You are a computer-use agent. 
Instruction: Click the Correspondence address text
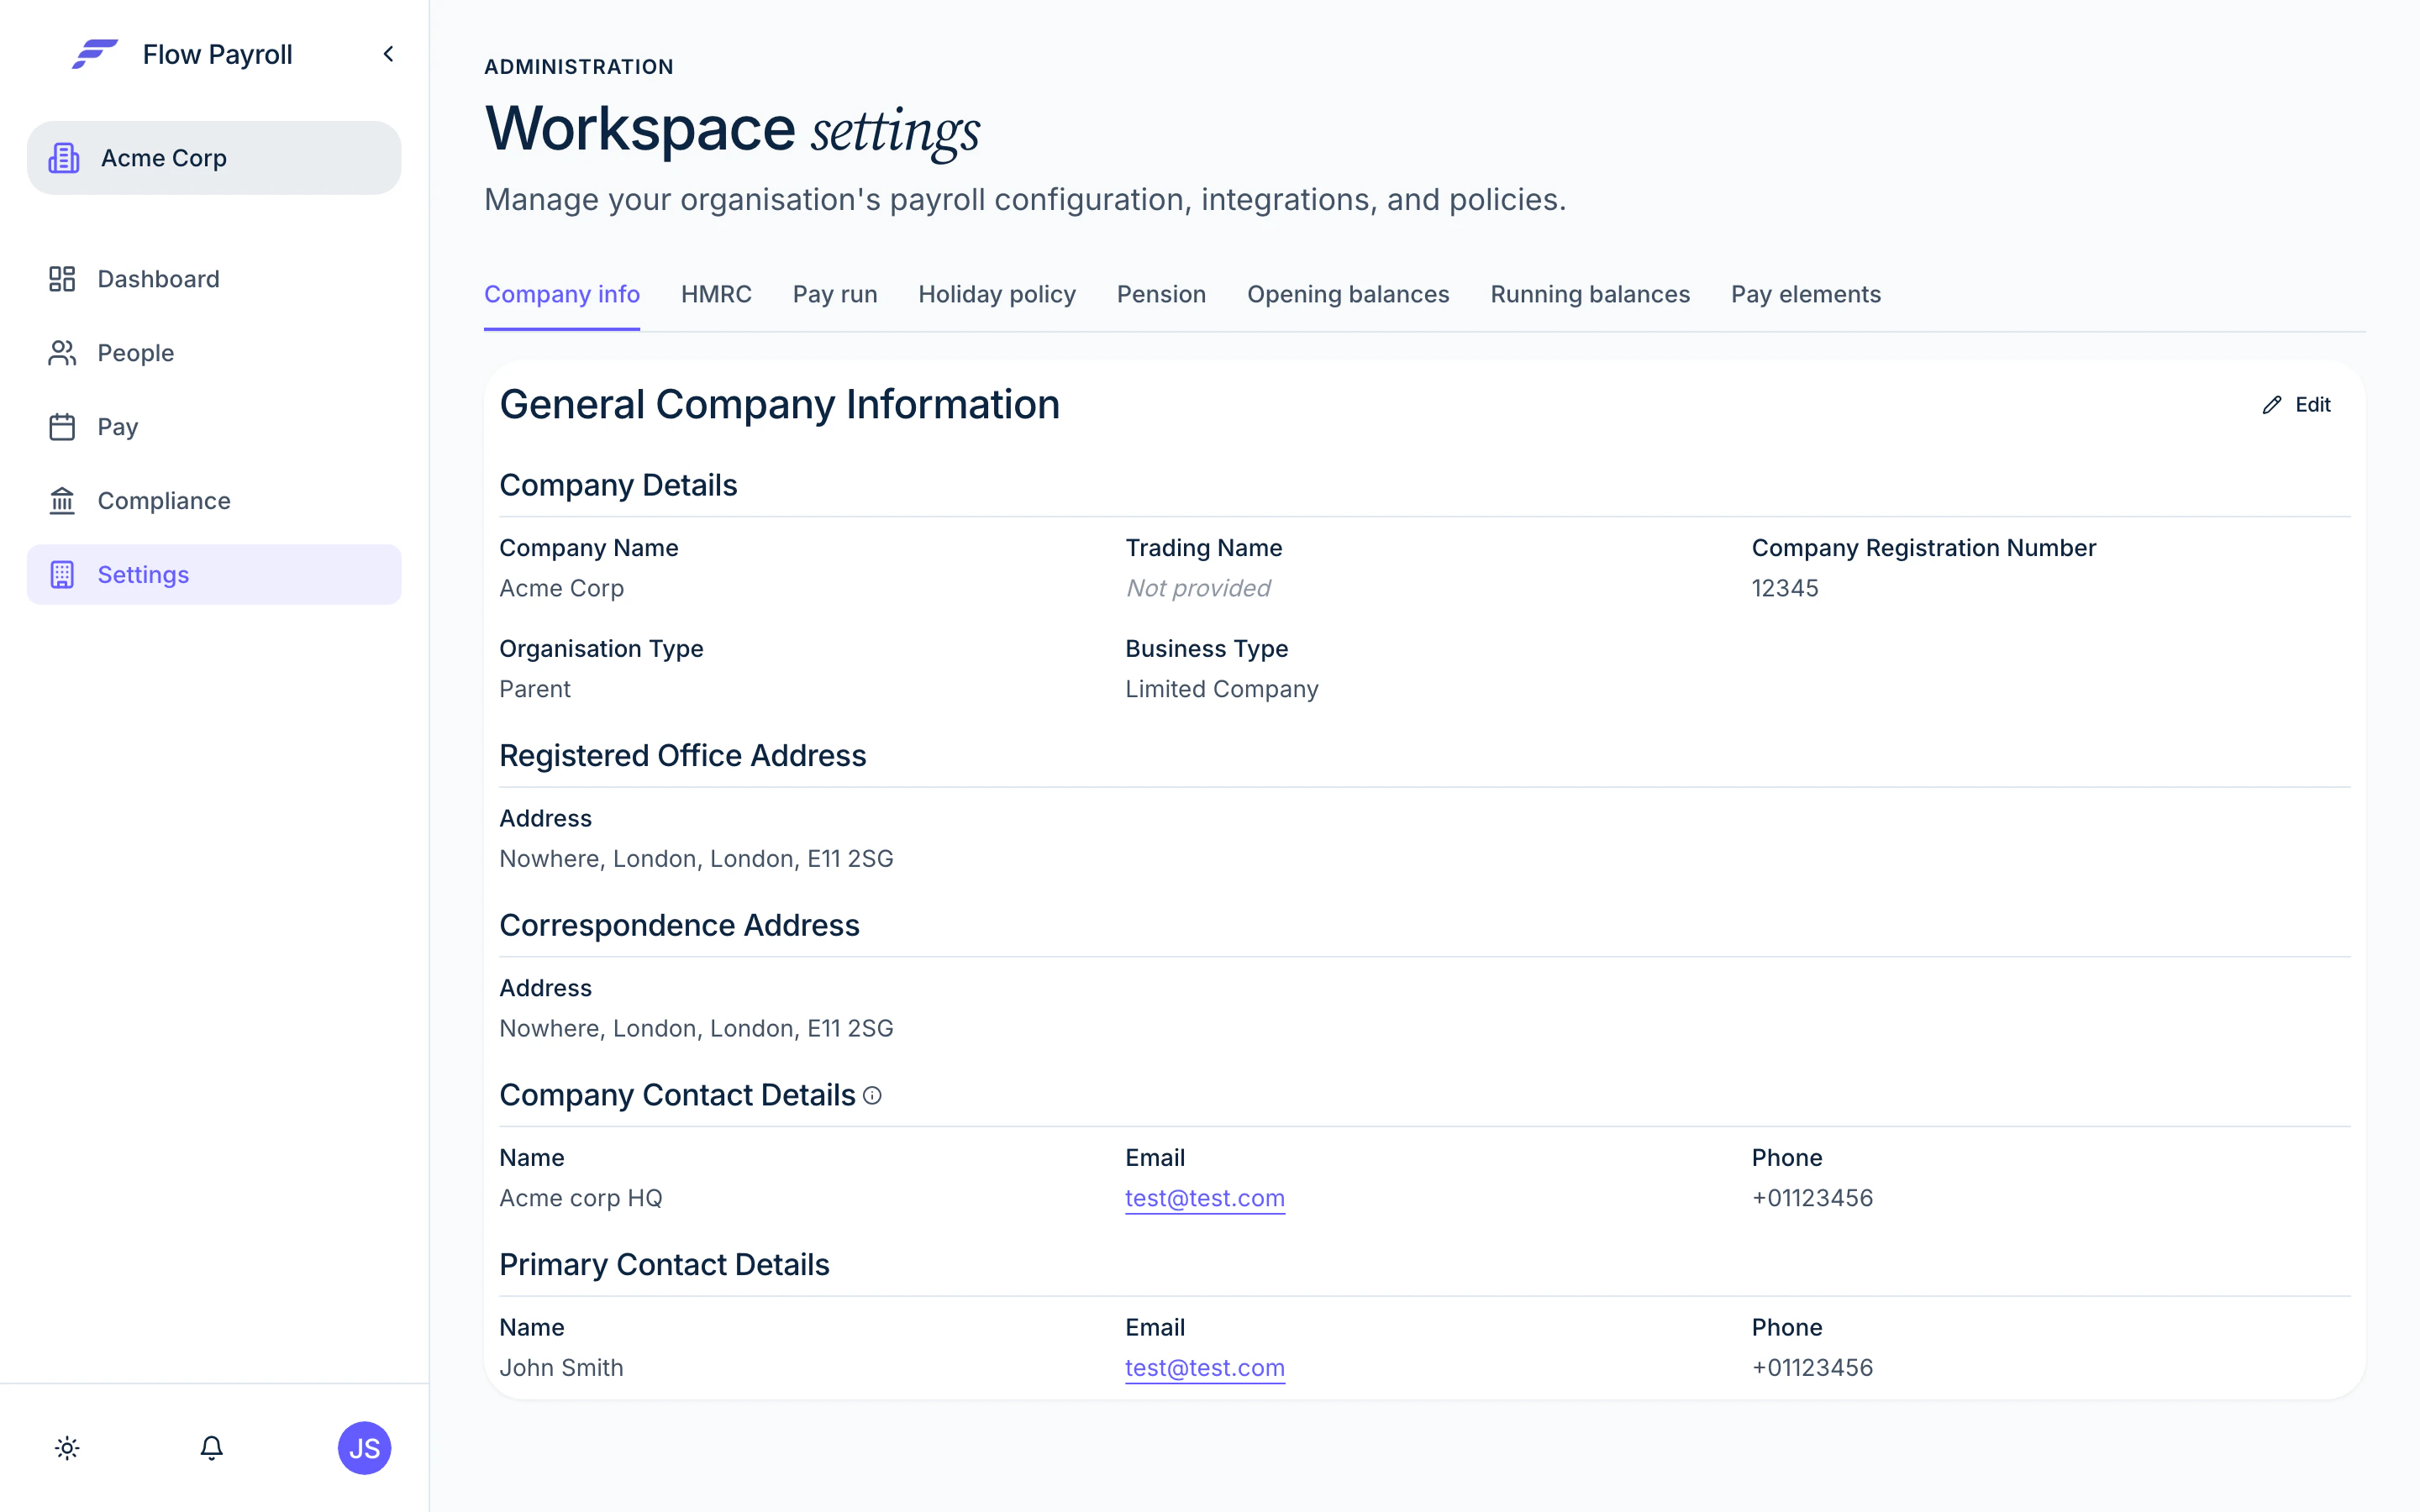pos(696,1029)
